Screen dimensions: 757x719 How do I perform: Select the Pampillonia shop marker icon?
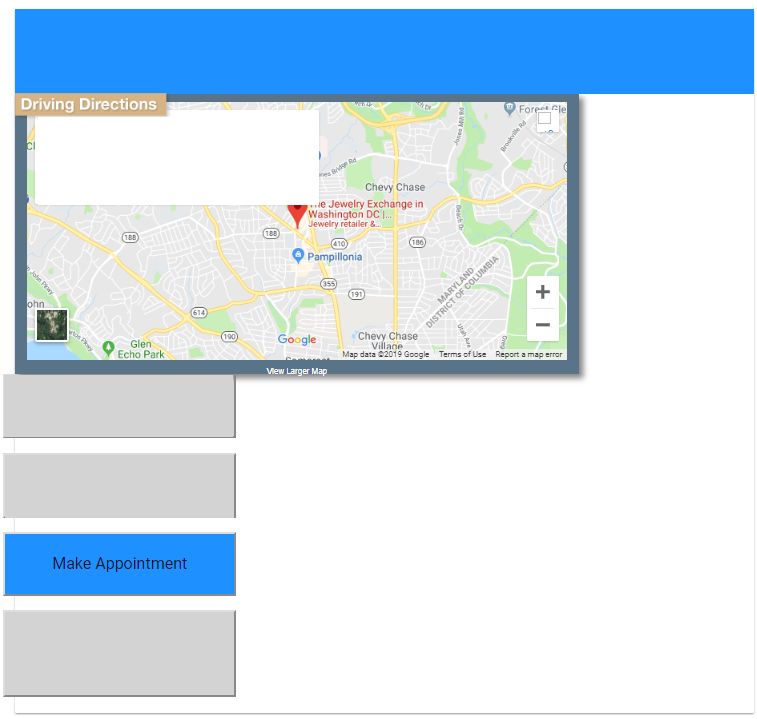298,255
